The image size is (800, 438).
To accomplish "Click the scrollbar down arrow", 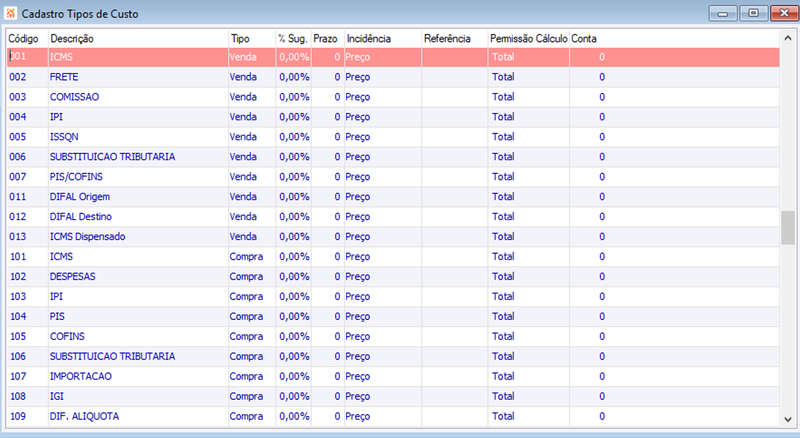I will coord(787,420).
